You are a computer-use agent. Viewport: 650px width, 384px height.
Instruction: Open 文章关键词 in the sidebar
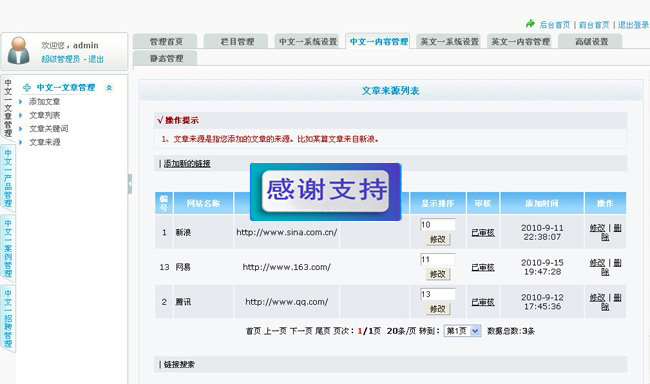(x=49, y=129)
